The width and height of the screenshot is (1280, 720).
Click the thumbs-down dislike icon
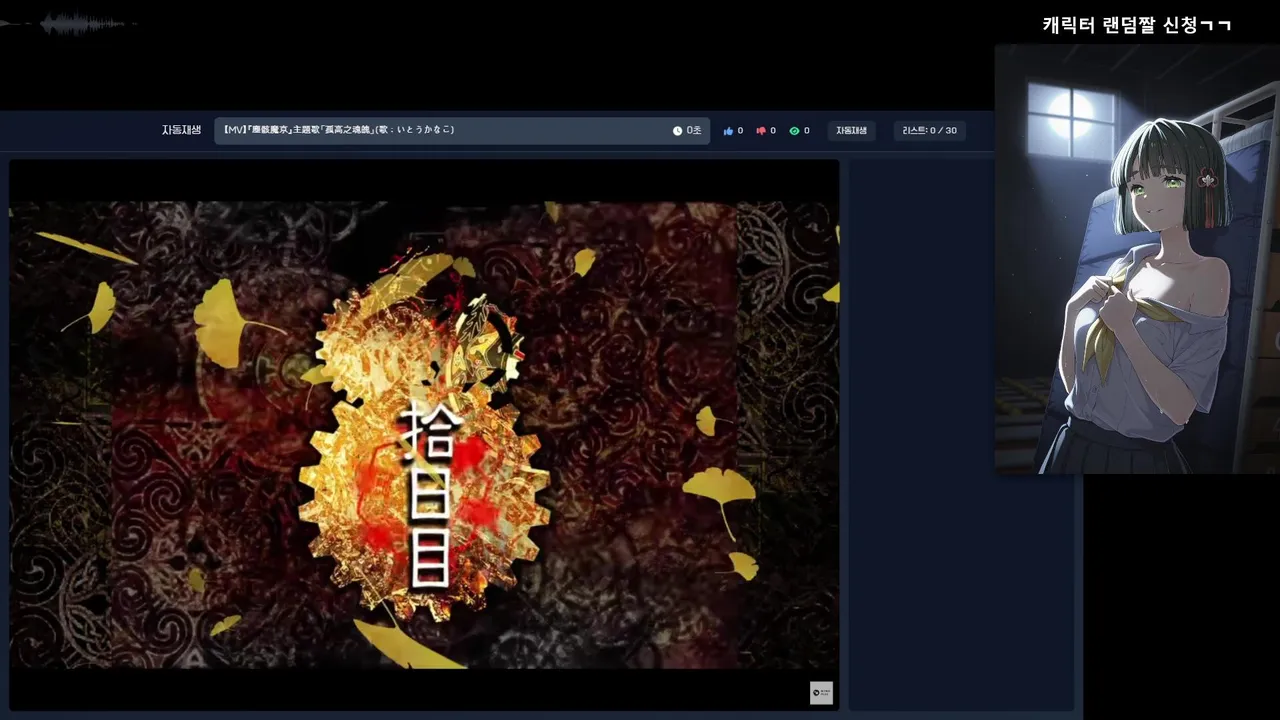[761, 131]
